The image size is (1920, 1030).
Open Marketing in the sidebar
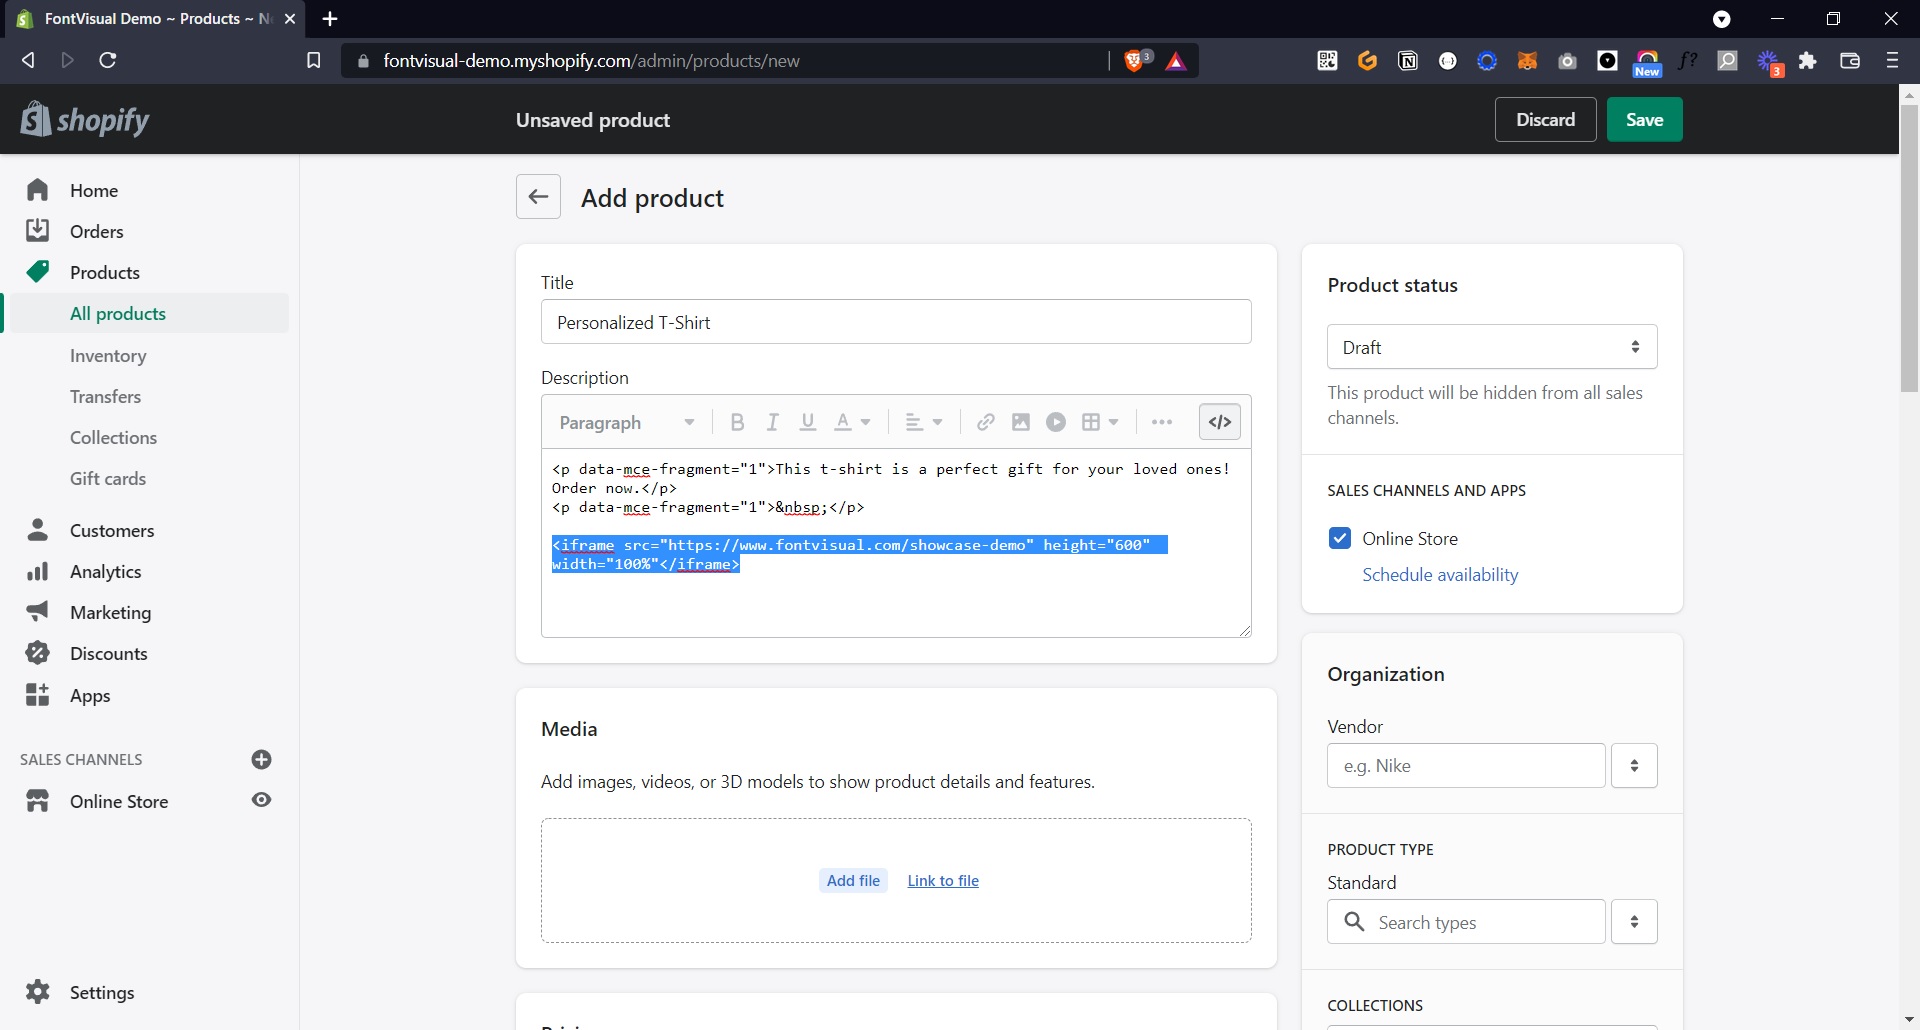click(110, 612)
